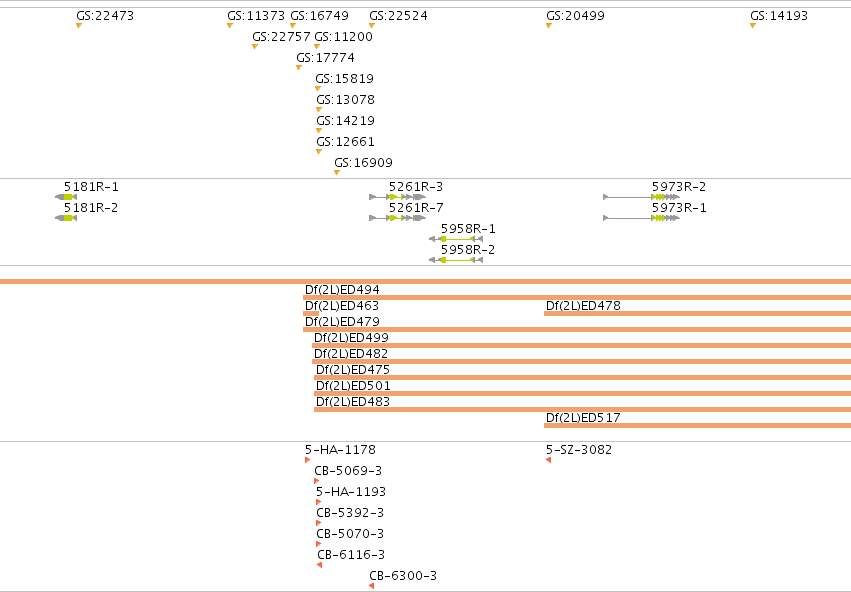This screenshot has height=592, width=851.
Task: Select the 5-SZ-3082 red arrow marker
Action: (549, 460)
